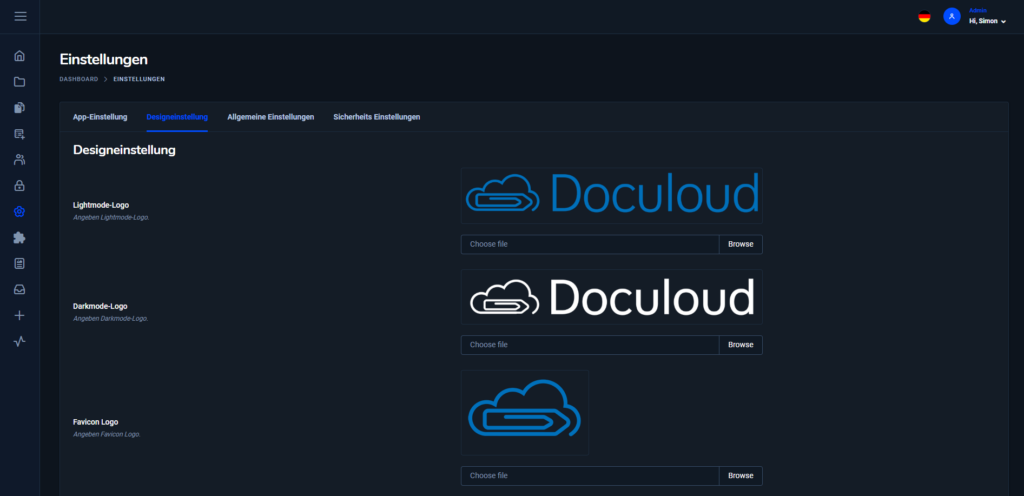Viewport: 1024px width, 496px height.
Task: Open the clipboard list sidebar icon
Action: point(20,263)
